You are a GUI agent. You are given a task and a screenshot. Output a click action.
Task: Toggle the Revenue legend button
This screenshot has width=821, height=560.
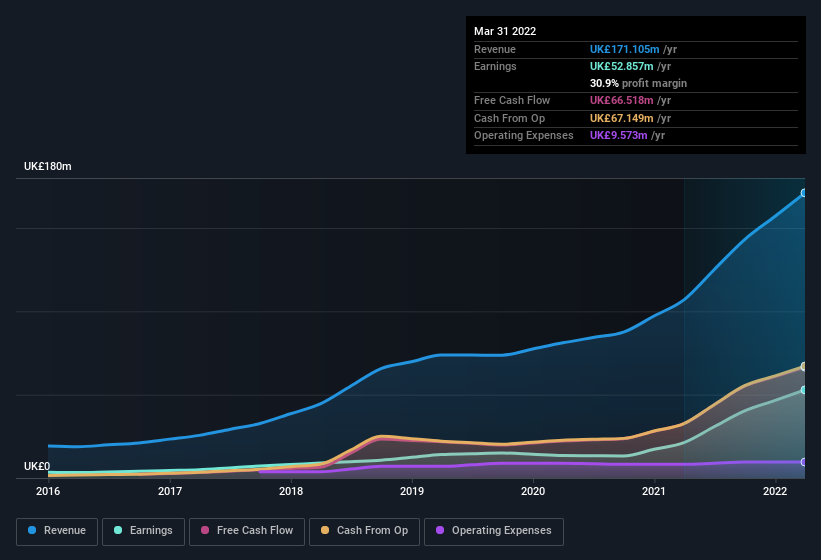(x=57, y=531)
